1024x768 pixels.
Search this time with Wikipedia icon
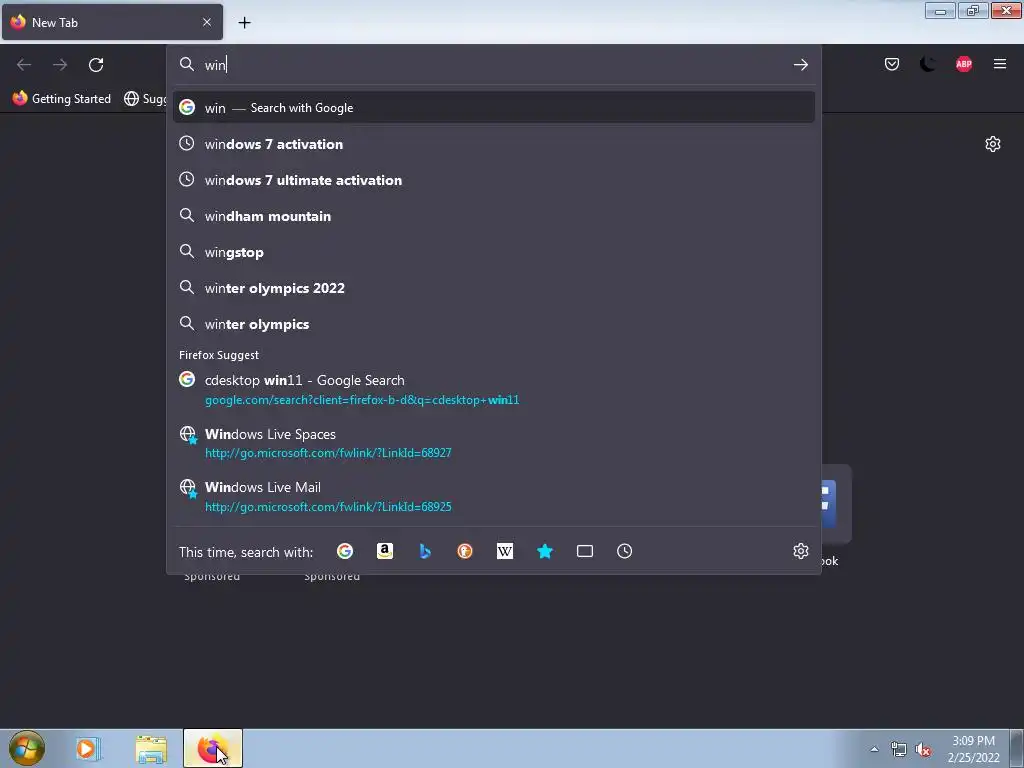[505, 551]
